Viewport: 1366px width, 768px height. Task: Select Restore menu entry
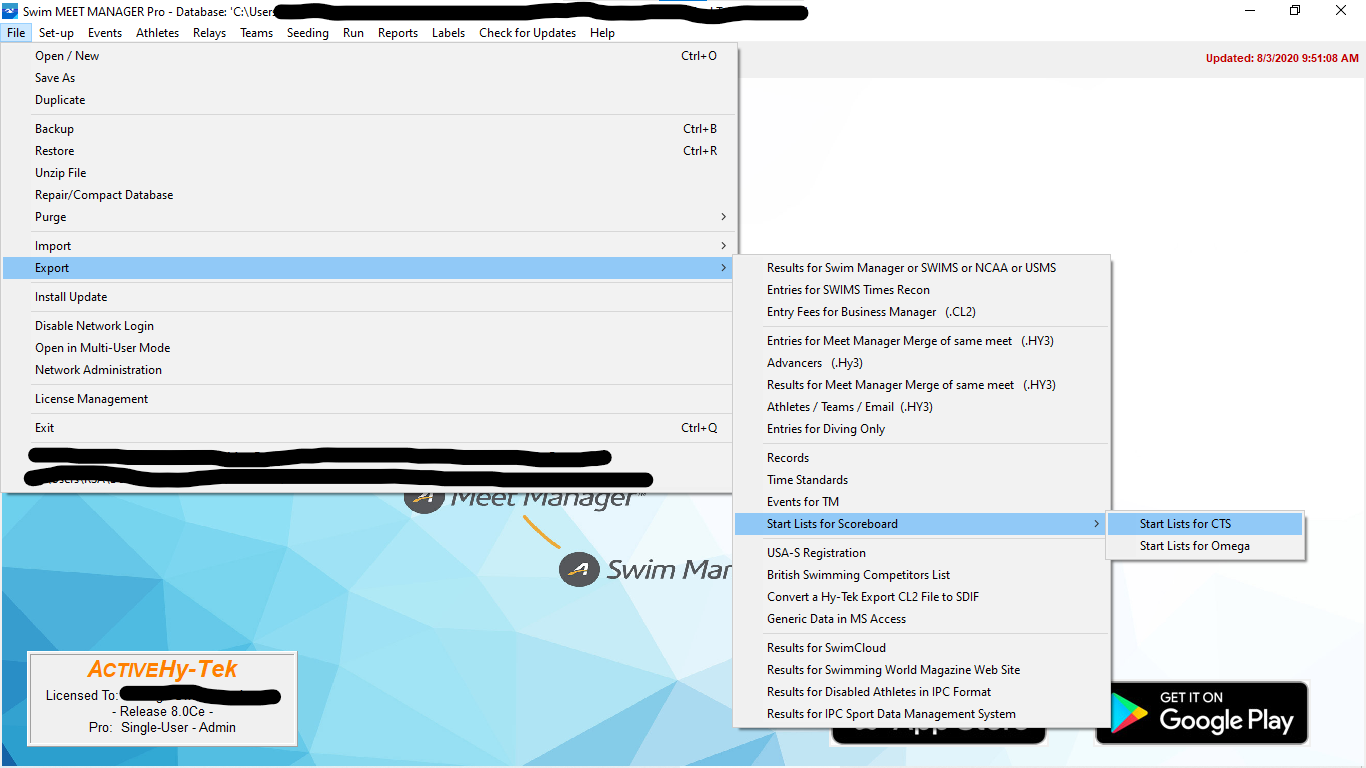tap(369, 151)
